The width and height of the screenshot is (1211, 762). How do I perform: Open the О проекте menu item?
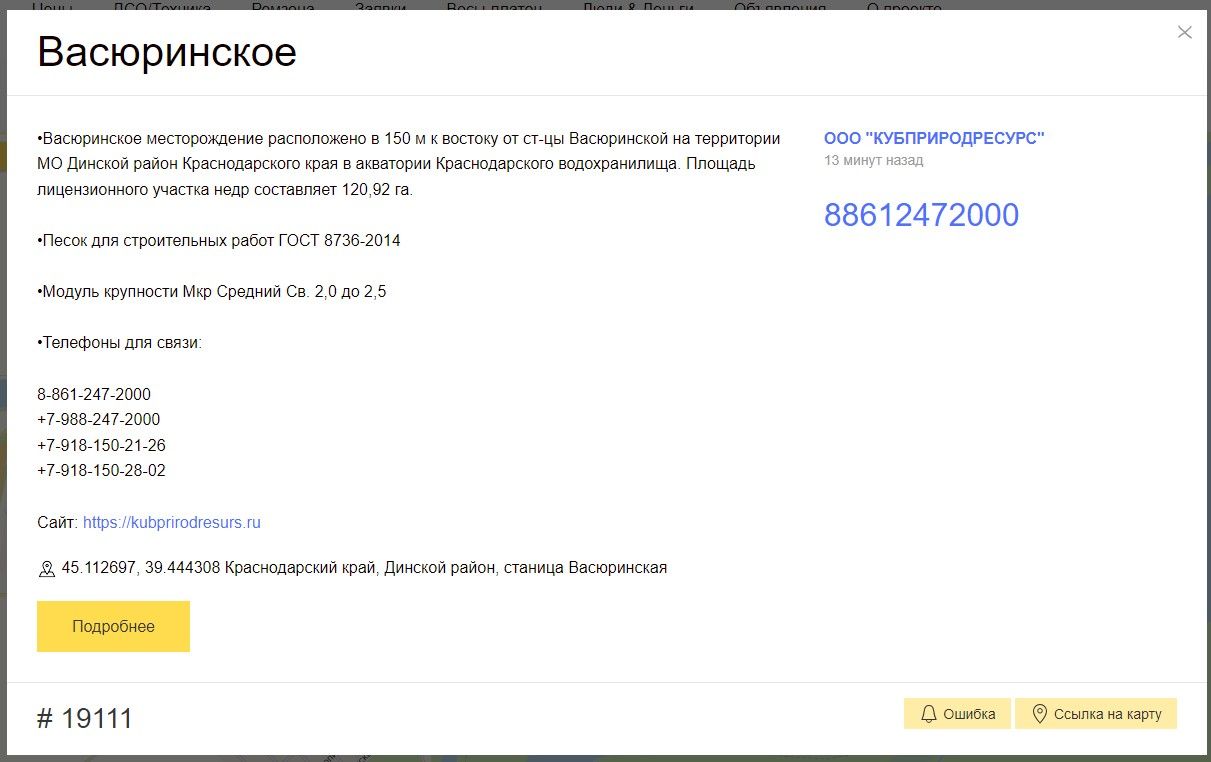(904, 6)
